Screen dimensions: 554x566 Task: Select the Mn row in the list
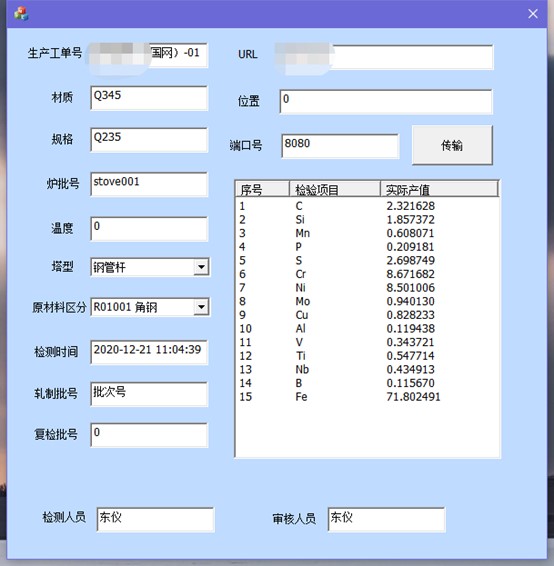click(x=367, y=233)
